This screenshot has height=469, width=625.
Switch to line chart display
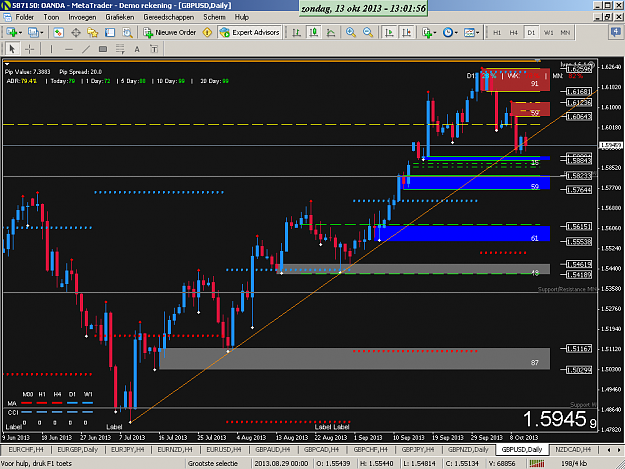click(x=331, y=32)
